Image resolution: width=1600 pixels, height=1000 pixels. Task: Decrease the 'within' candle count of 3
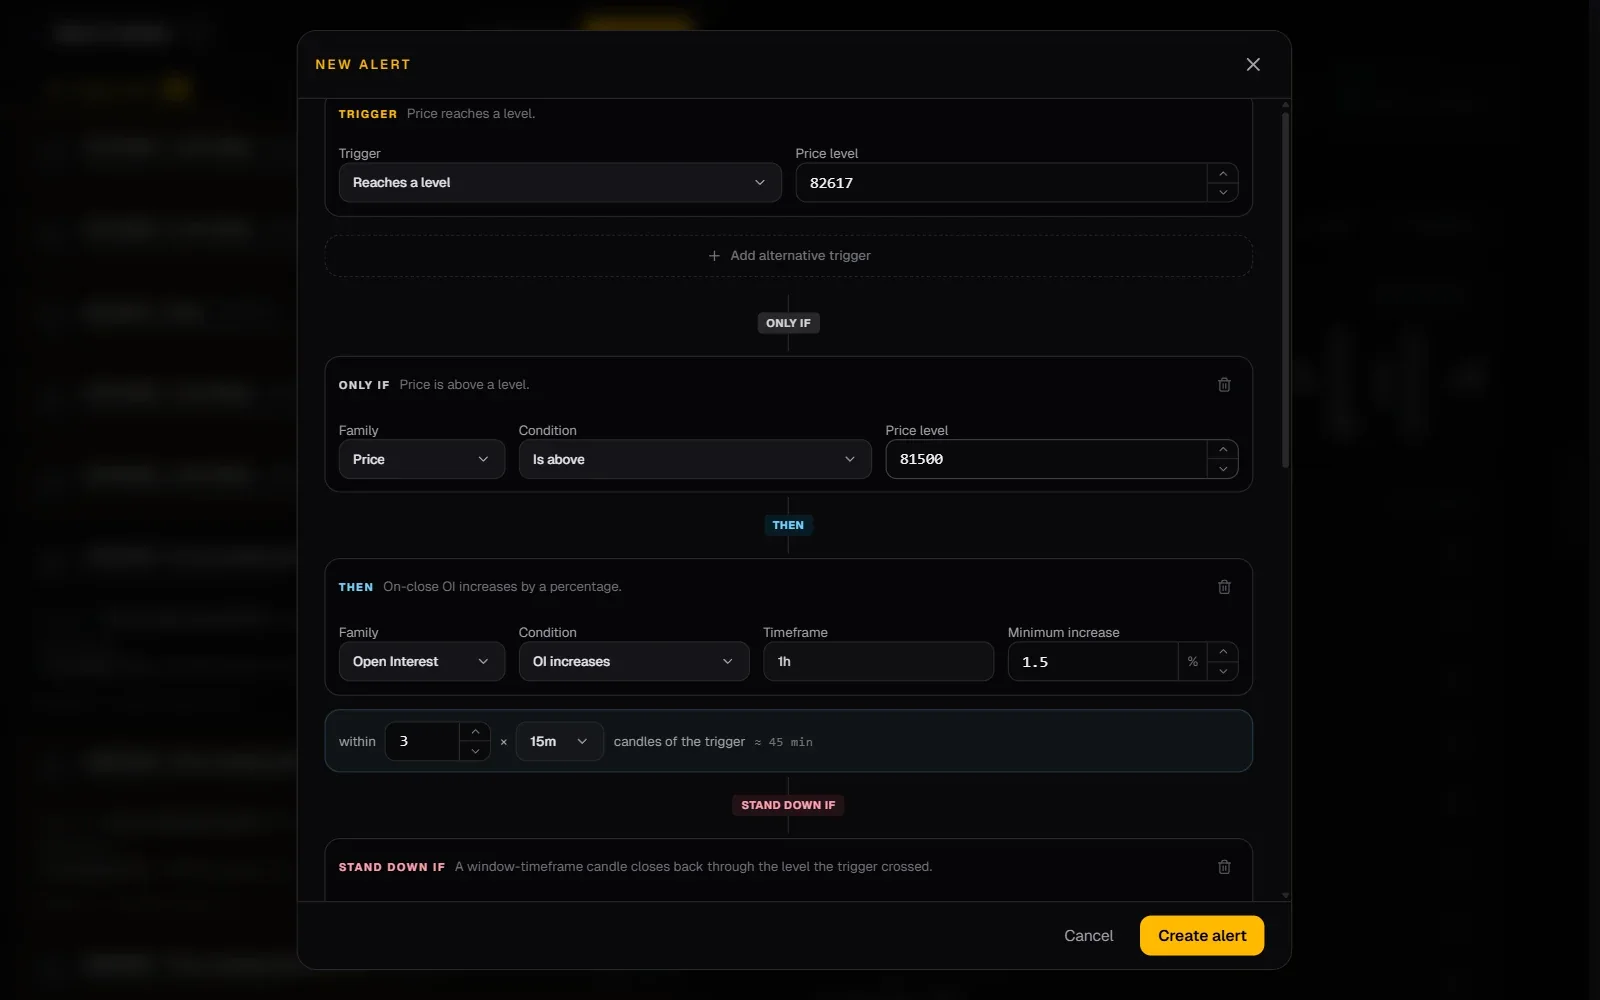coord(475,751)
